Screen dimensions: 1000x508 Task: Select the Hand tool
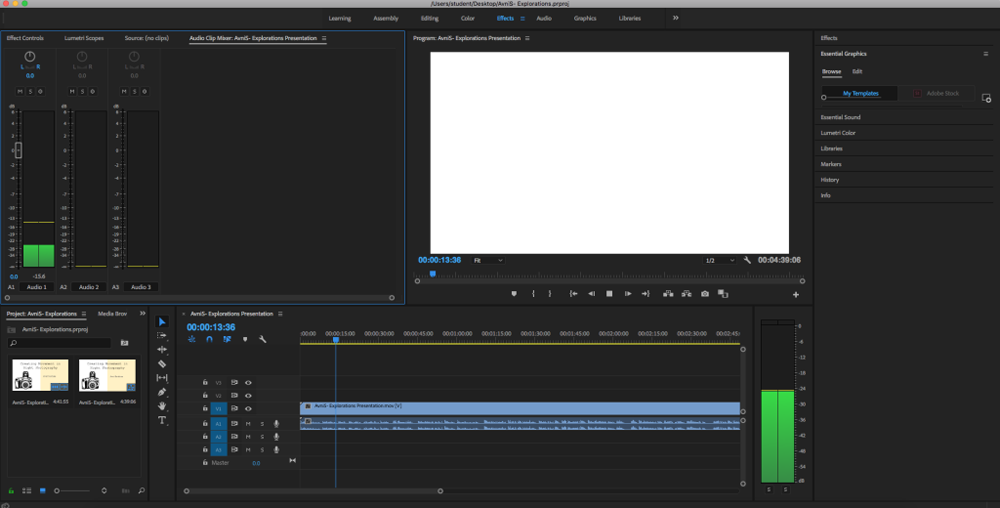[x=162, y=406]
